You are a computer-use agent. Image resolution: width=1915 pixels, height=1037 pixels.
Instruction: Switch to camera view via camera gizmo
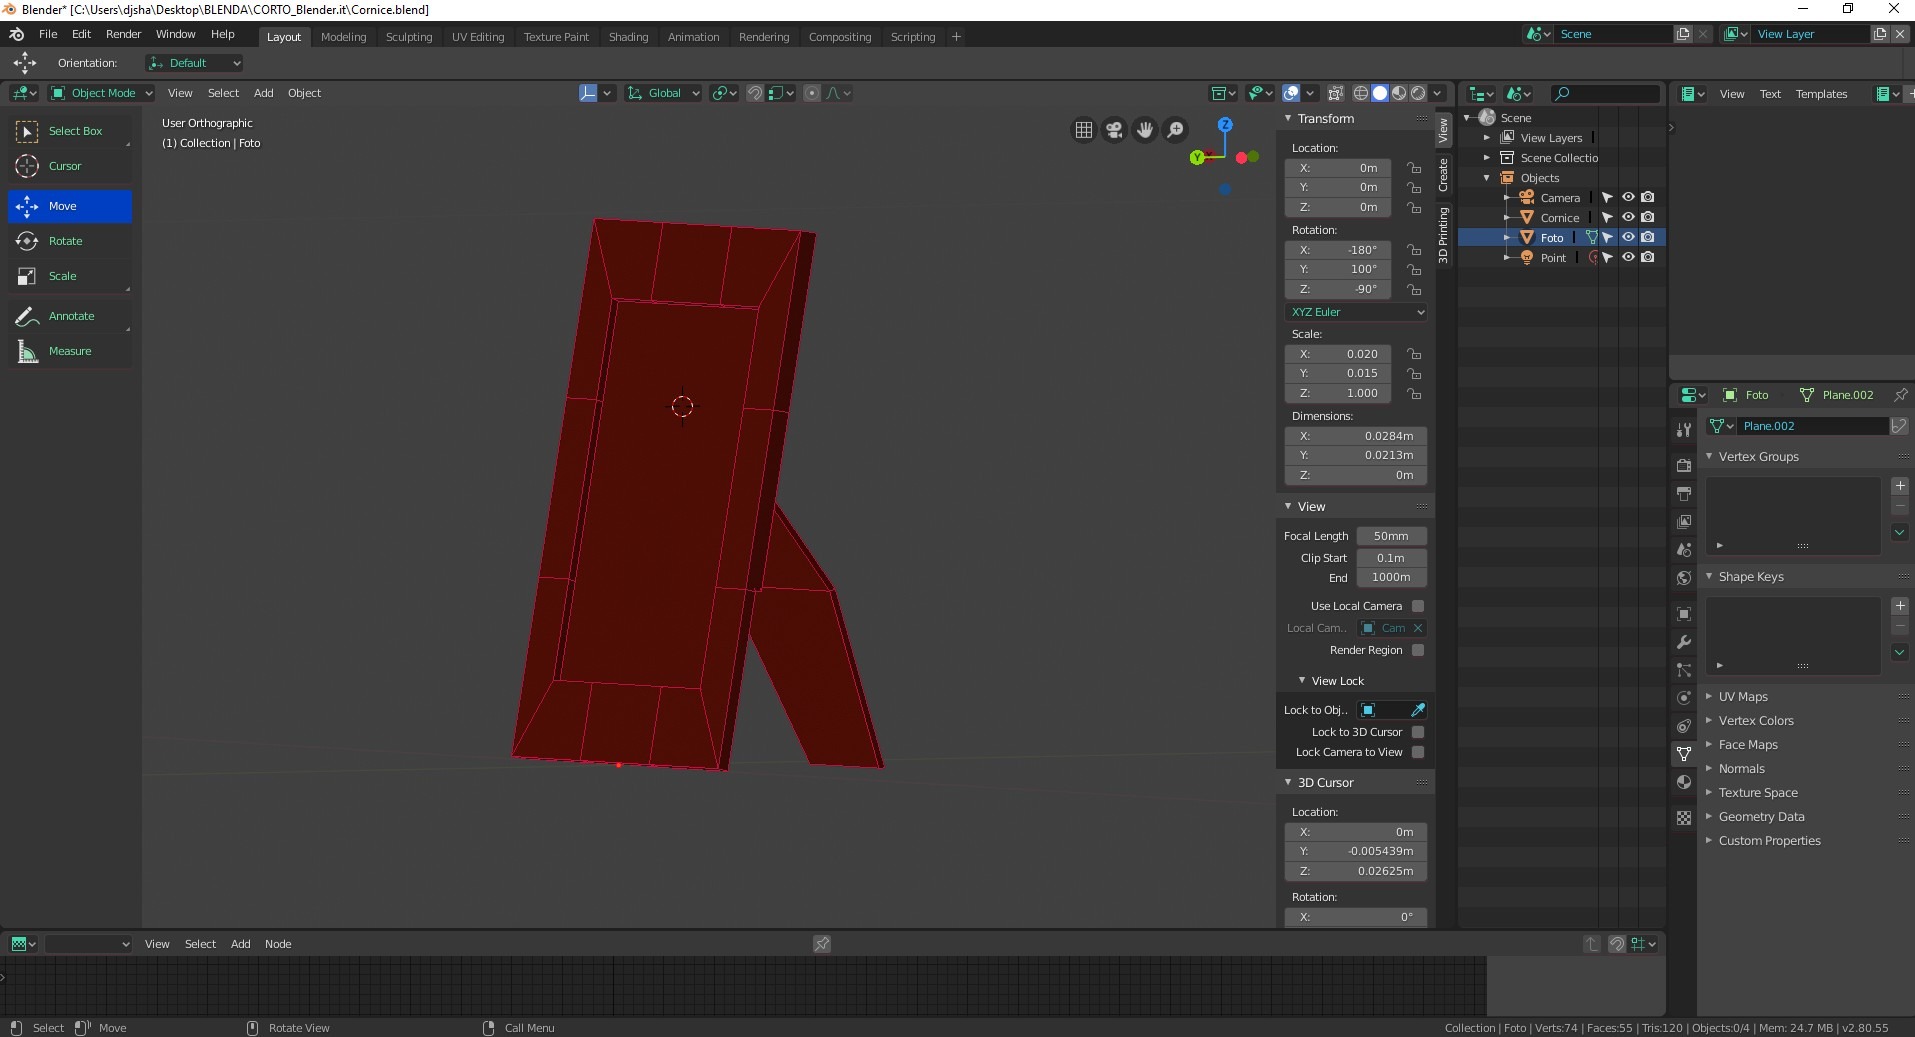point(1114,130)
